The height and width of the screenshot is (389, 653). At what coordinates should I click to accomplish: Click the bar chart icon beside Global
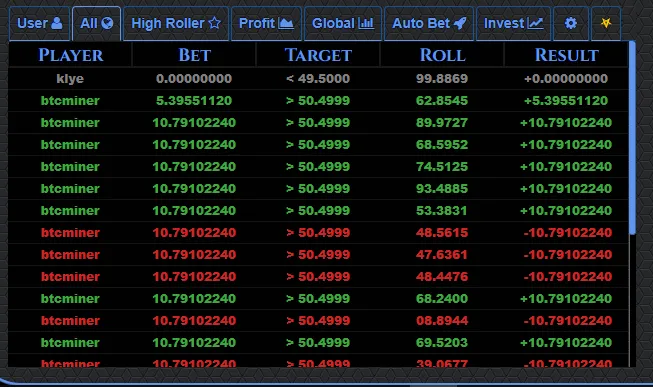pyautogui.click(x=366, y=23)
